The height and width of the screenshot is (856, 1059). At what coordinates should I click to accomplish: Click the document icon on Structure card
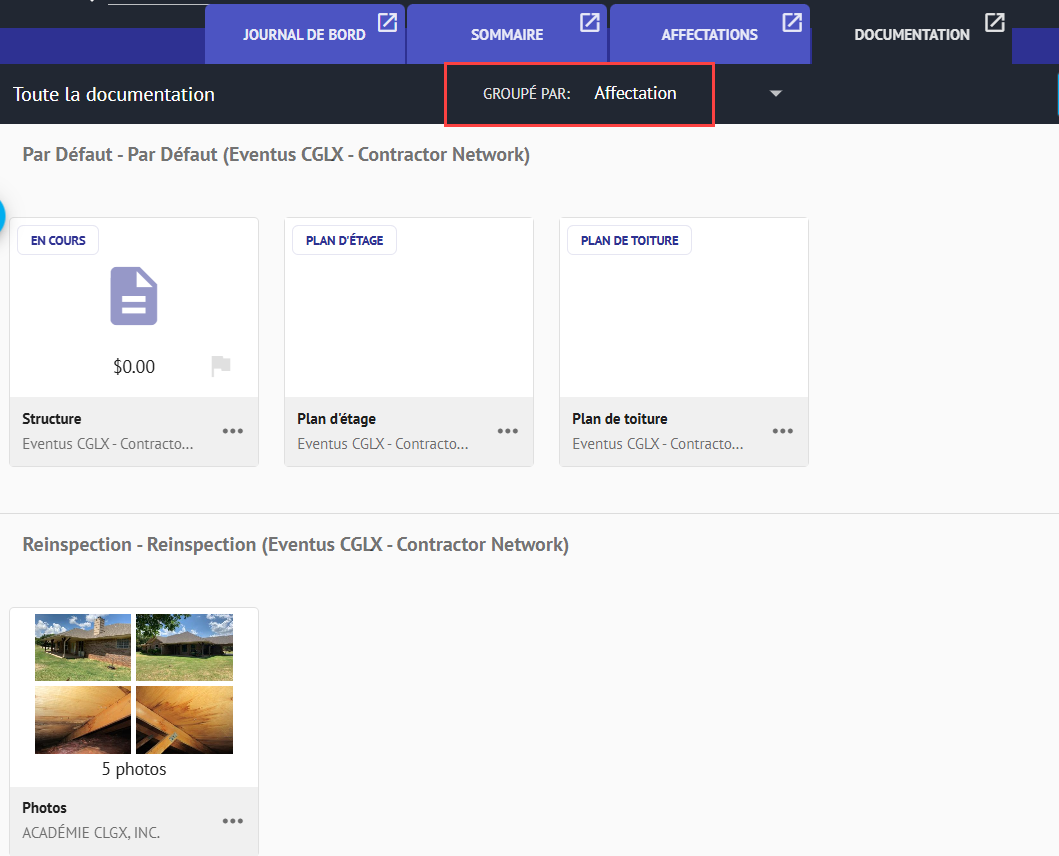pyautogui.click(x=134, y=296)
